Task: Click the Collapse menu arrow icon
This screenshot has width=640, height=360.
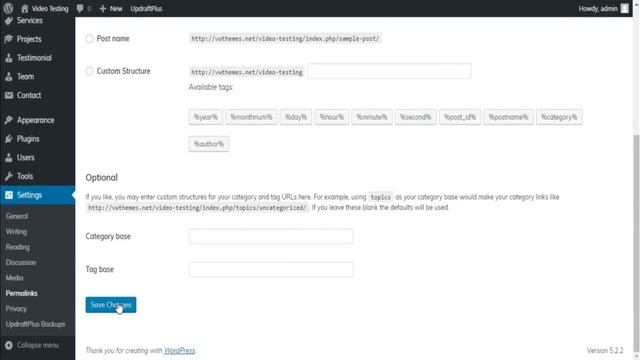Action: point(9,345)
